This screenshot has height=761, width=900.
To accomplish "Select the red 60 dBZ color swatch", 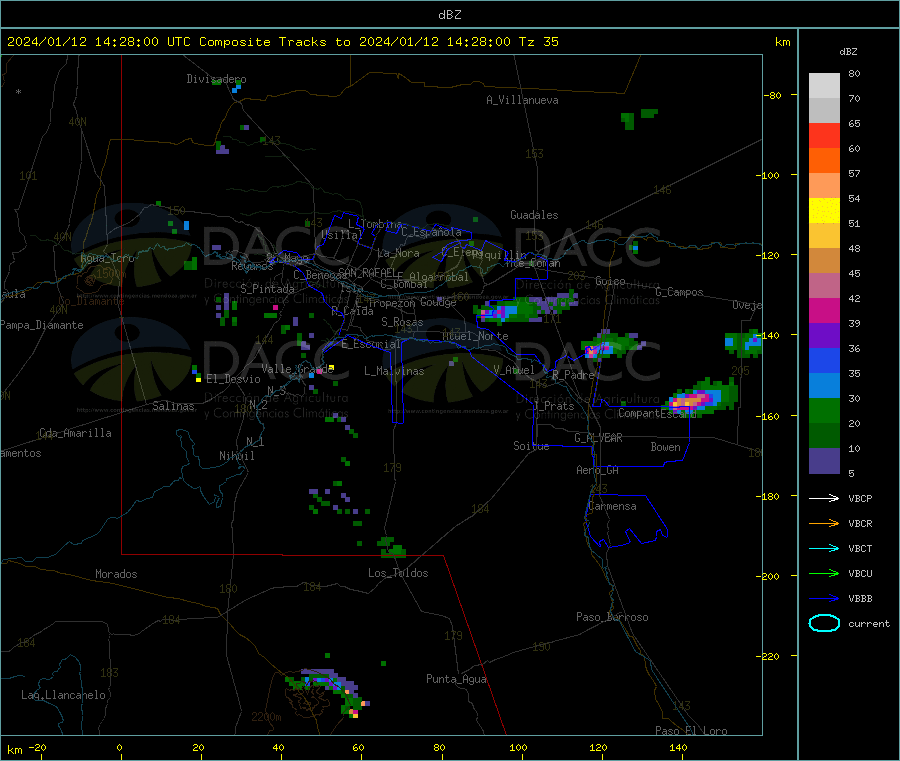I will [824, 135].
